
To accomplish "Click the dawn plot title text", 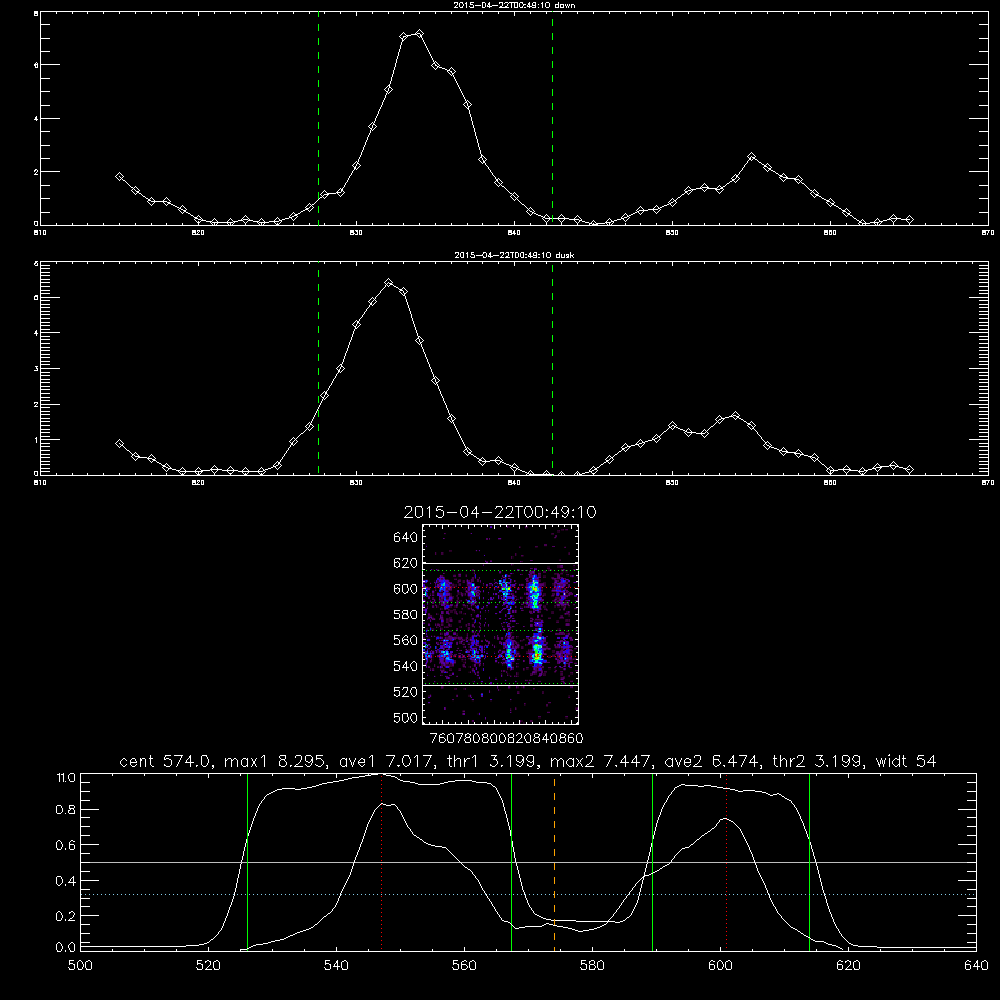I will click(514, 5).
